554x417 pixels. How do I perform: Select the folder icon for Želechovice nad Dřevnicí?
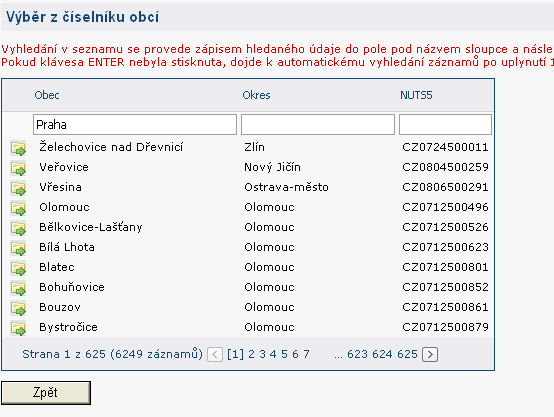(18, 148)
